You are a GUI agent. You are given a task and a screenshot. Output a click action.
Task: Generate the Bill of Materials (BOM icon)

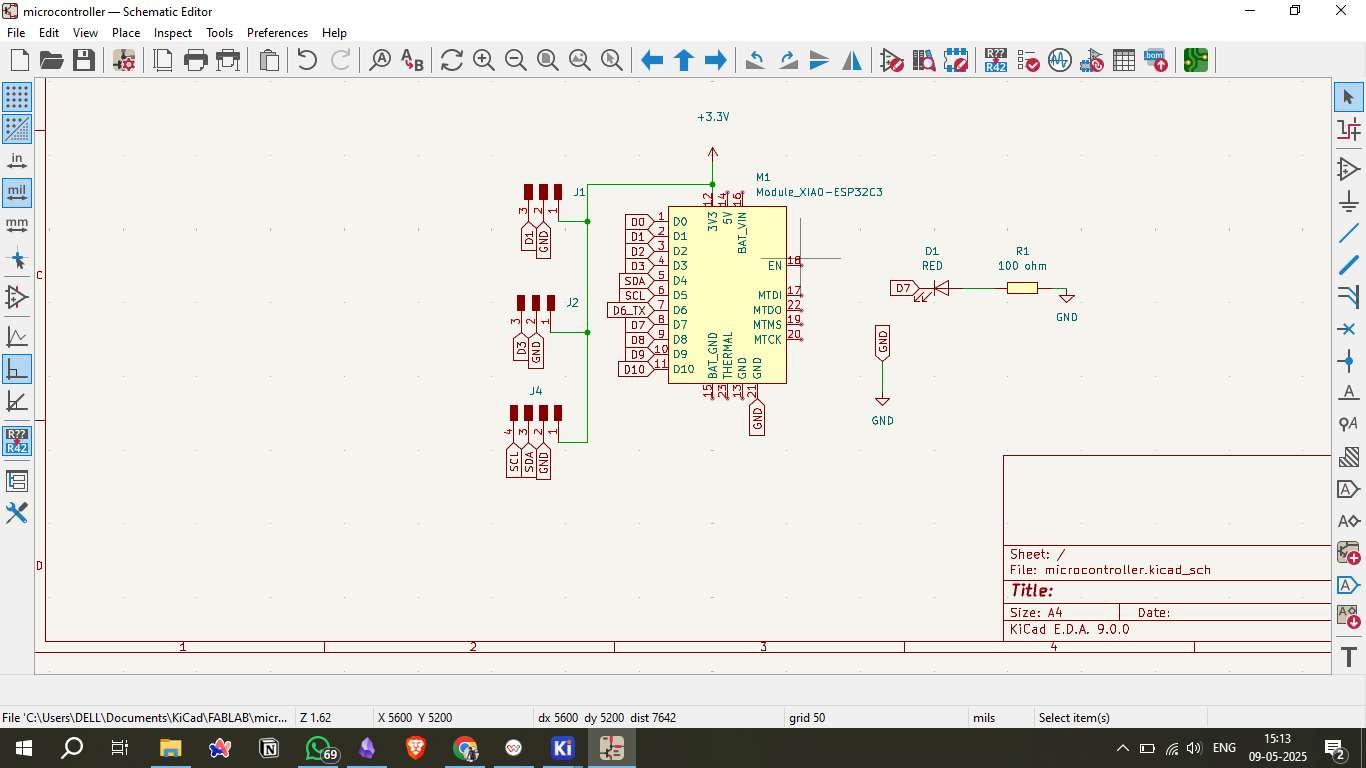coord(1156,61)
